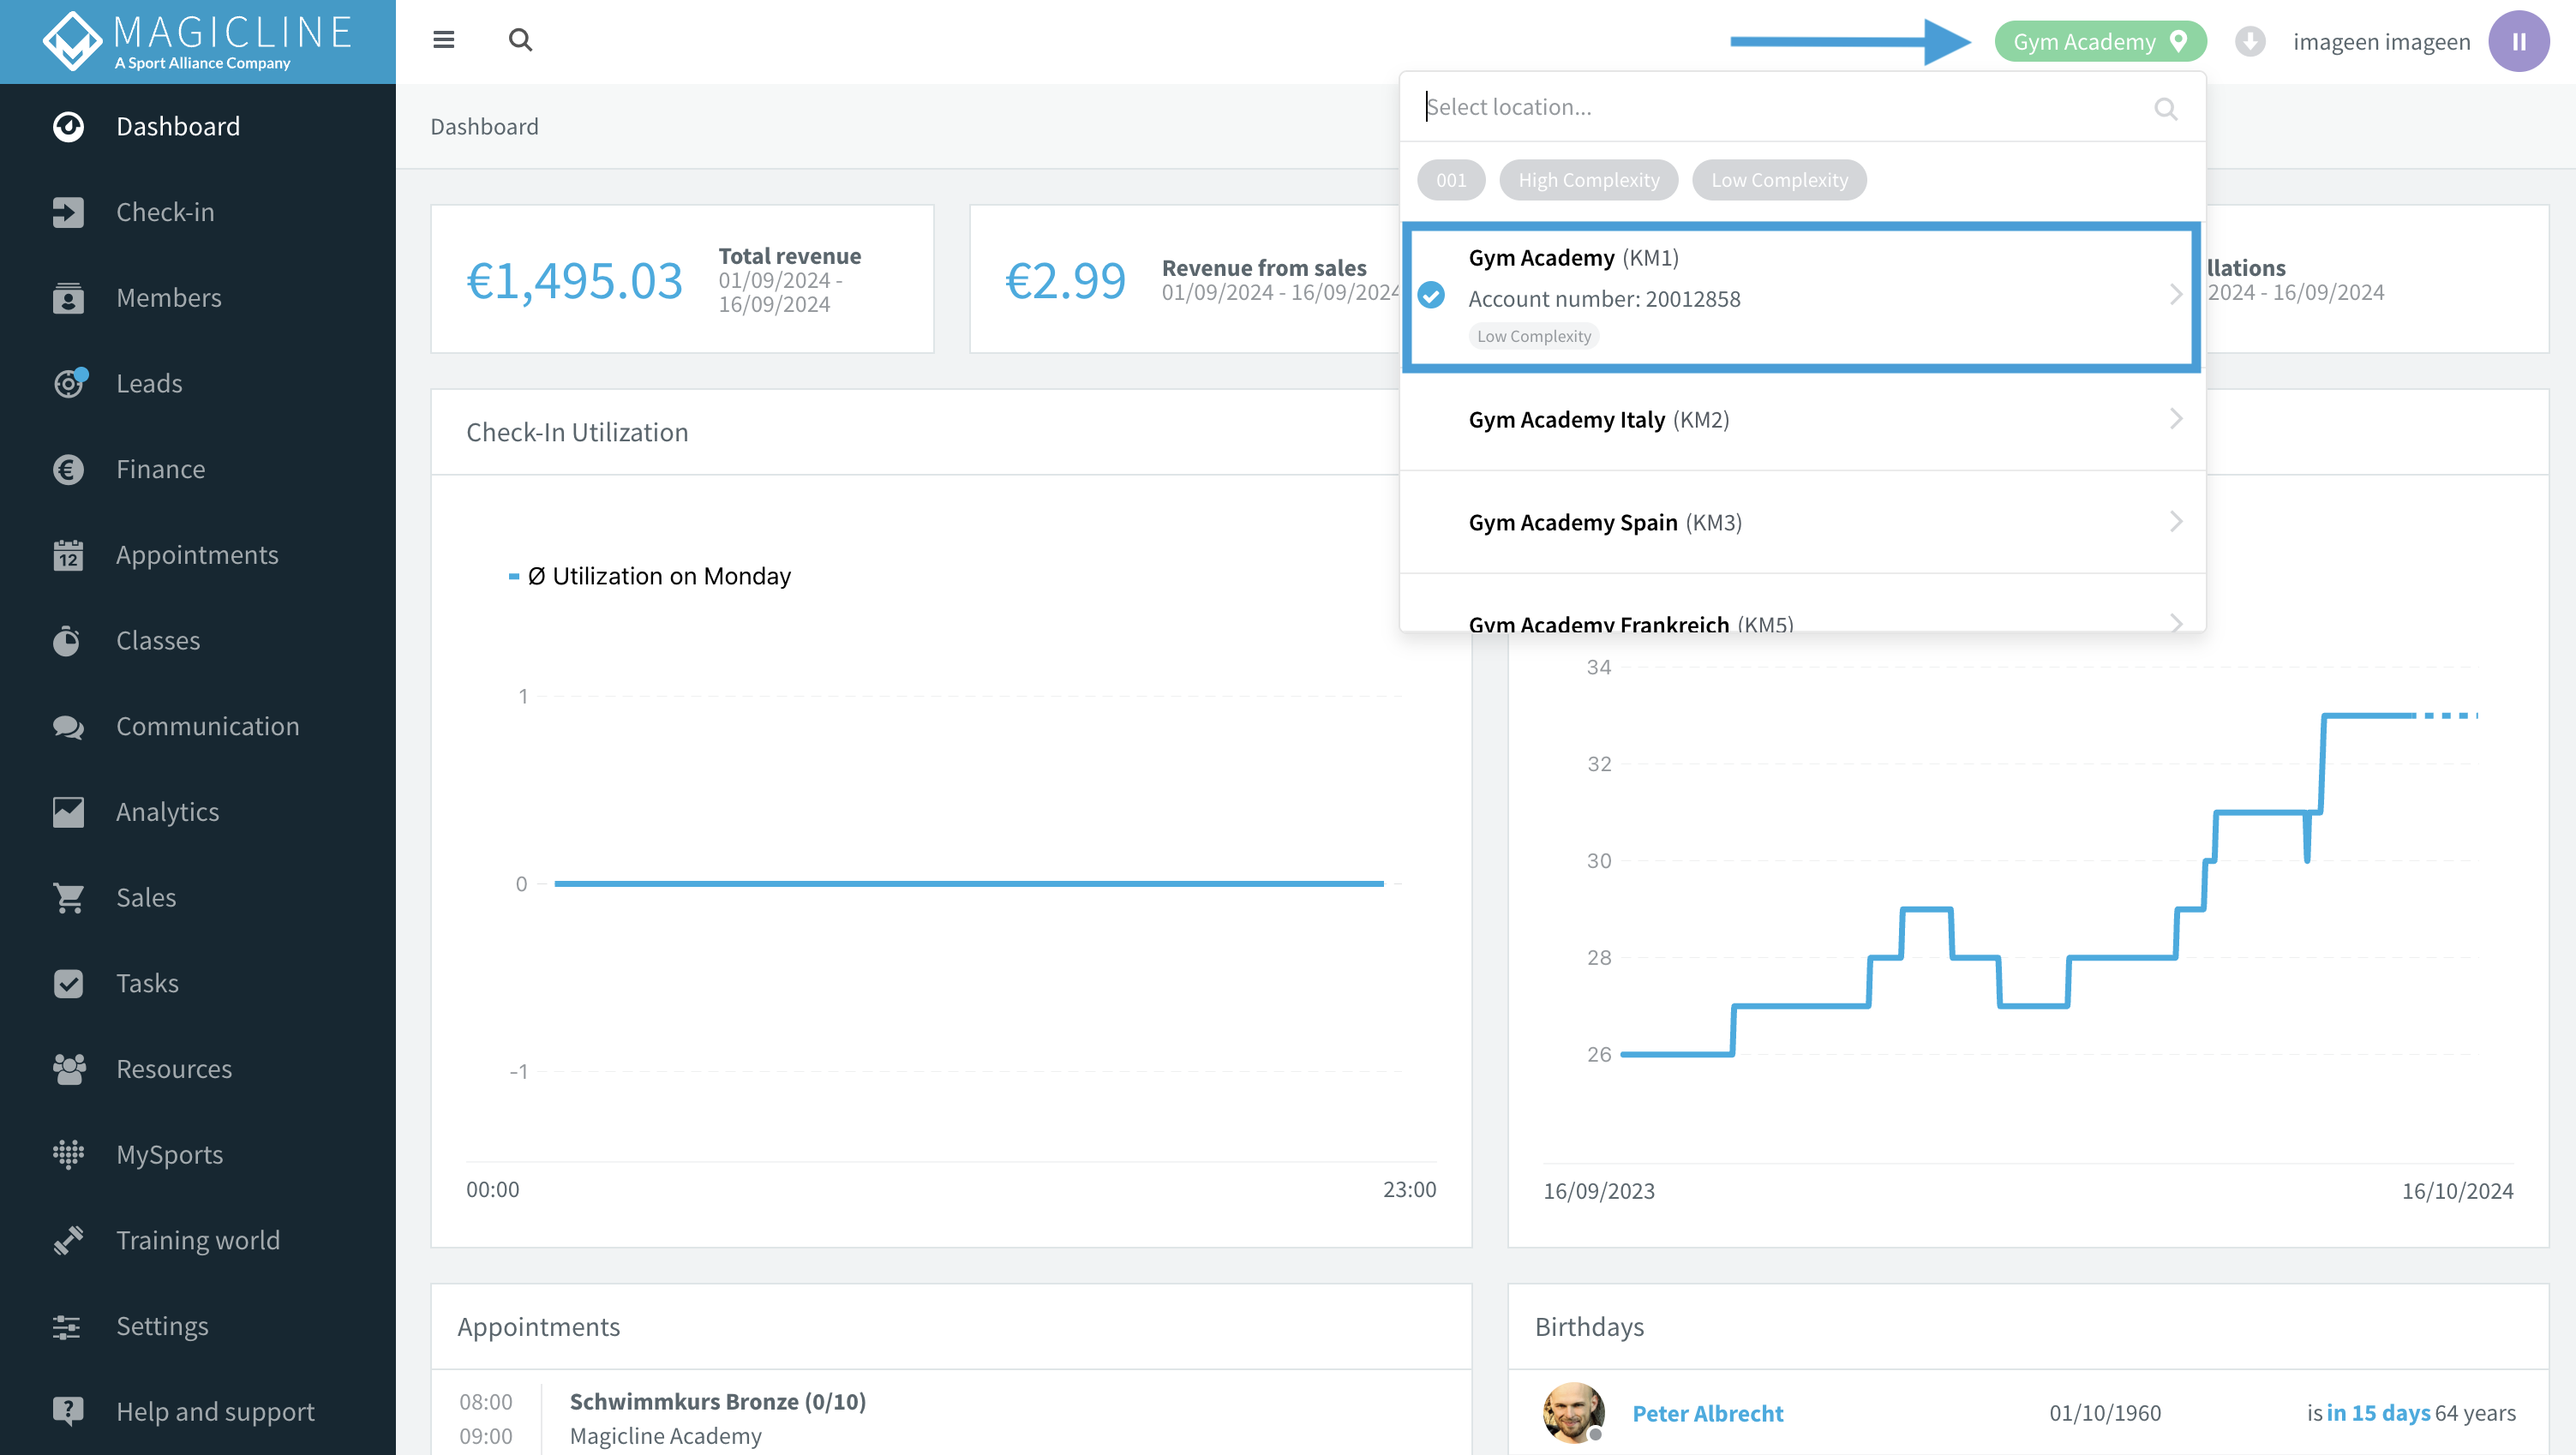
Task: Click the Analytics chart icon
Action: [68, 812]
